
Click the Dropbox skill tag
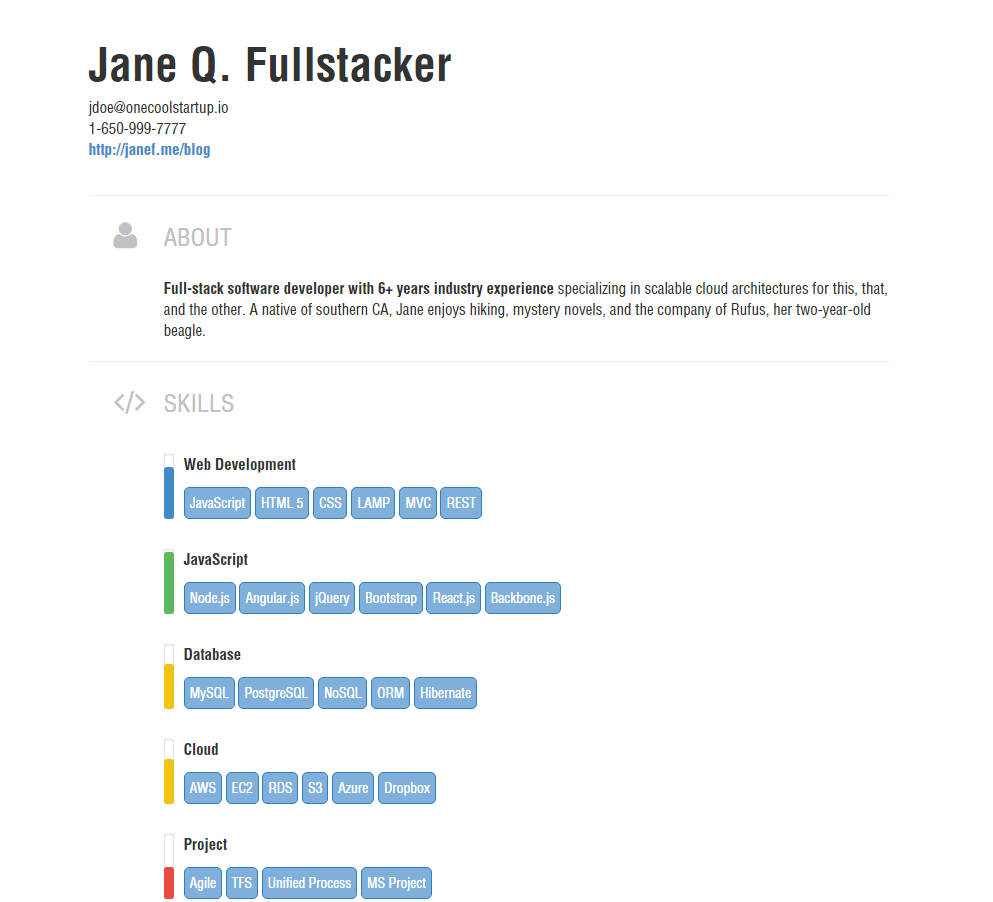click(407, 788)
